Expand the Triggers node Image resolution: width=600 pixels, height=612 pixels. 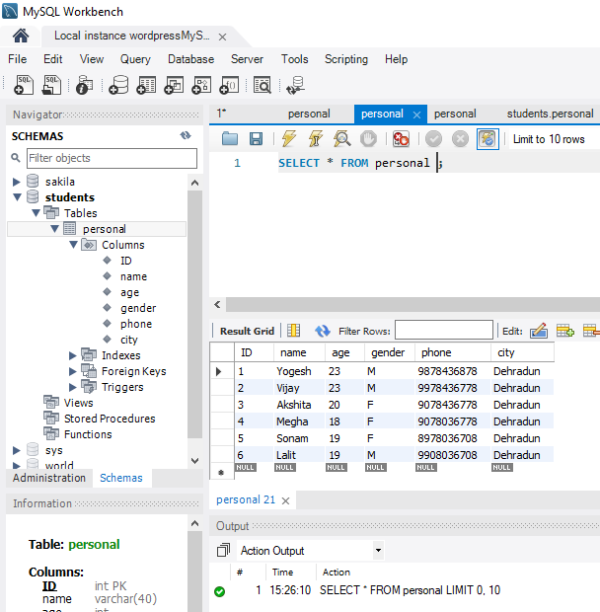tap(73, 387)
